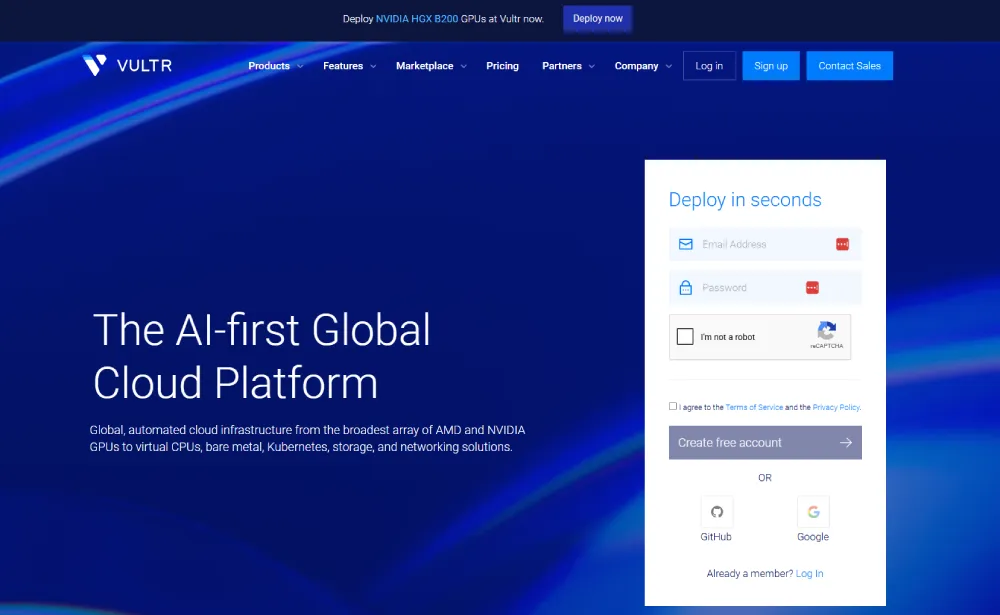Screen dimensions: 1000x615
Task: Open the Marketplace menu
Action: pyautogui.click(x=425, y=66)
